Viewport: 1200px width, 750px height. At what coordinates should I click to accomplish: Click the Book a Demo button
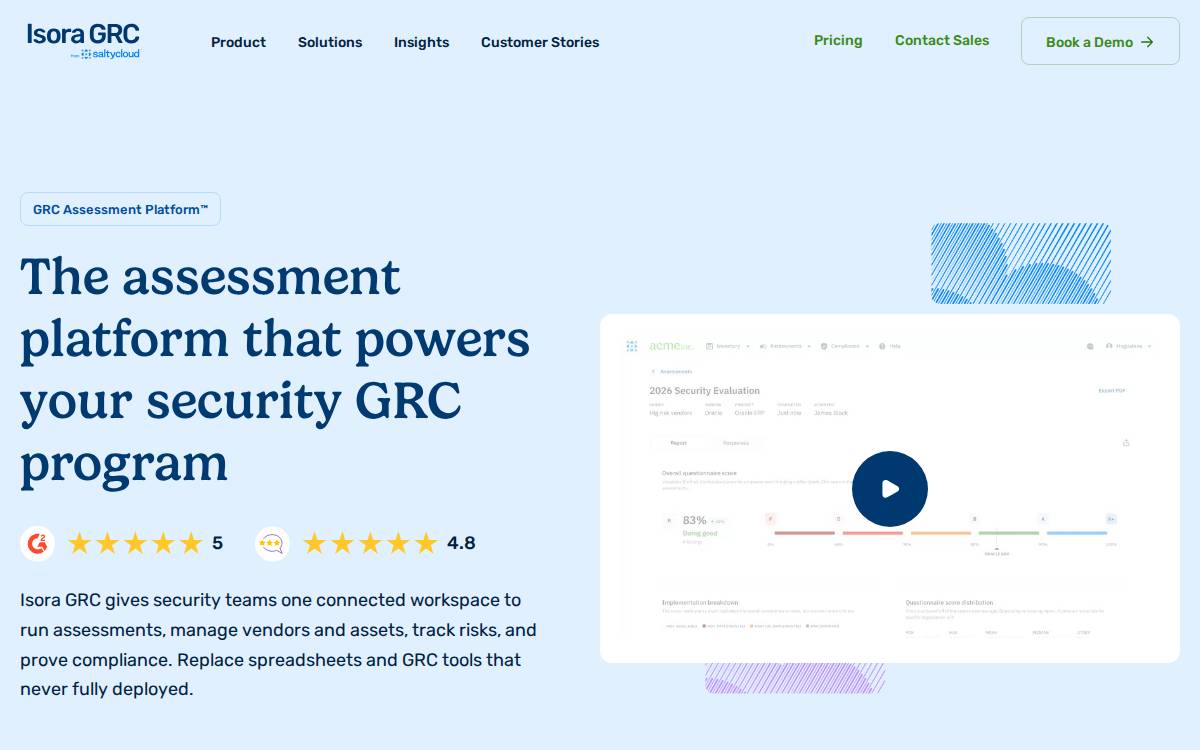tap(1100, 41)
